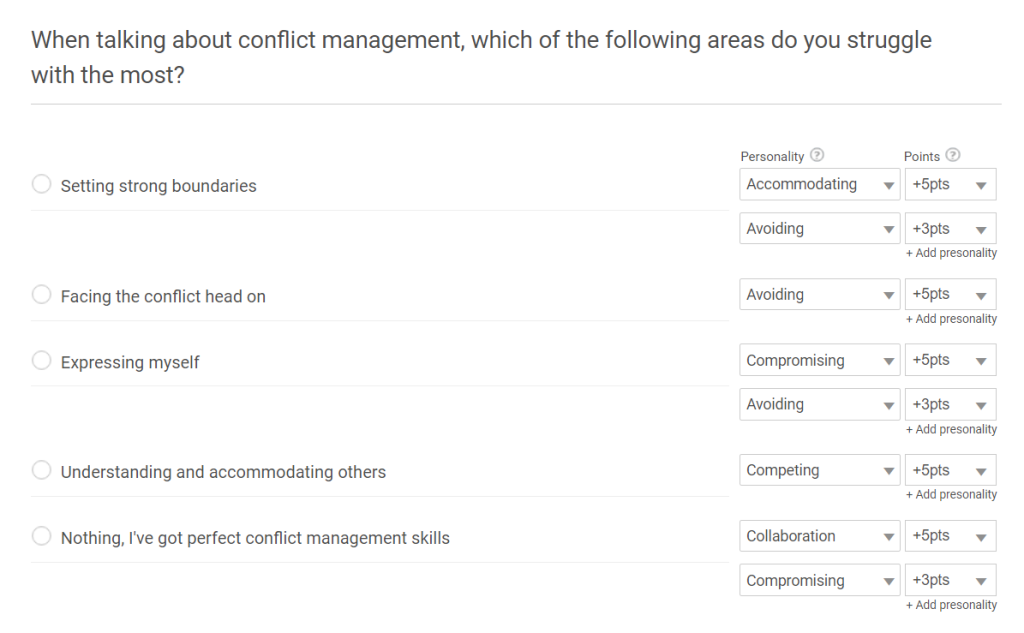The image size is (1024, 633).
Task: Open the Competing personality dropdown
Action: point(819,471)
